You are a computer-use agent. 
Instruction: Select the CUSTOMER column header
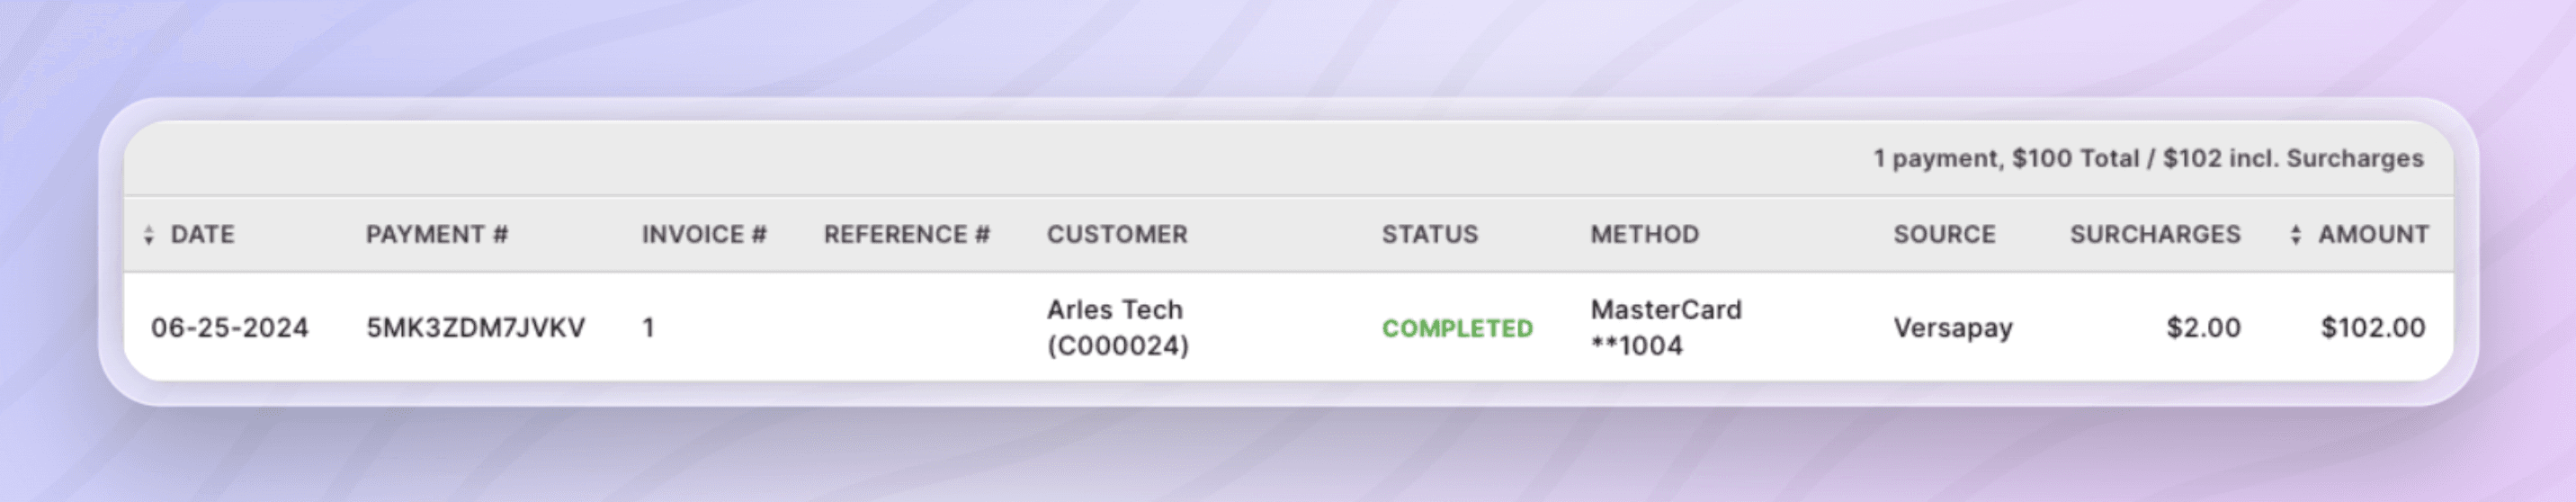(1117, 235)
